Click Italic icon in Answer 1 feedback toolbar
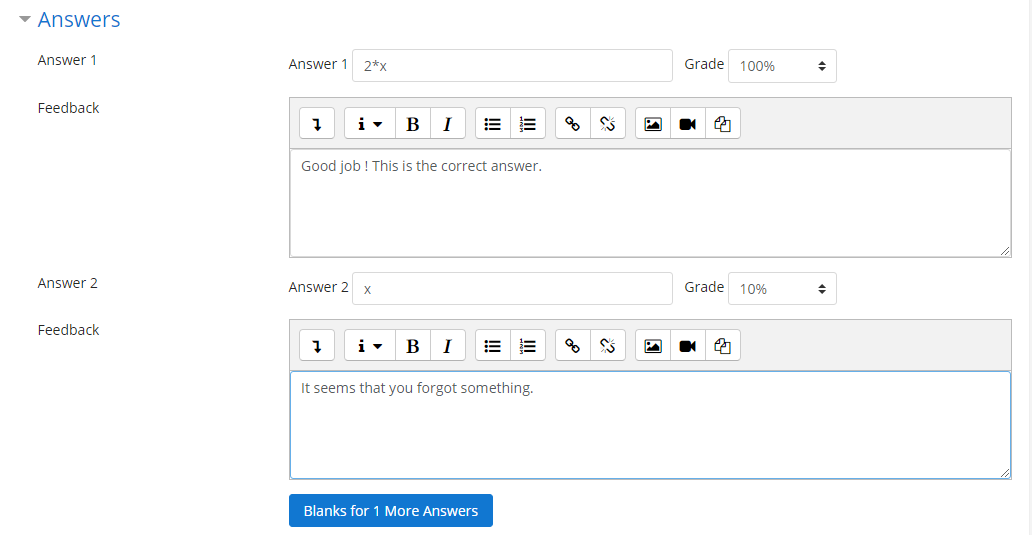 [x=447, y=124]
